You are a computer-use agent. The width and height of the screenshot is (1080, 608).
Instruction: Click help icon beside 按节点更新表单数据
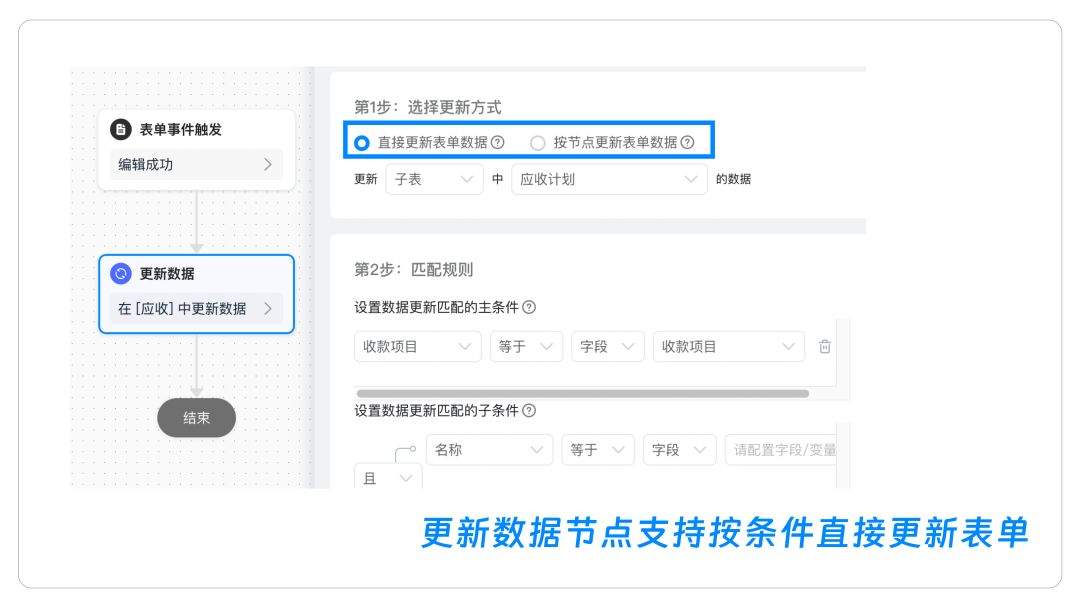pyautogui.click(x=687, y=143)
